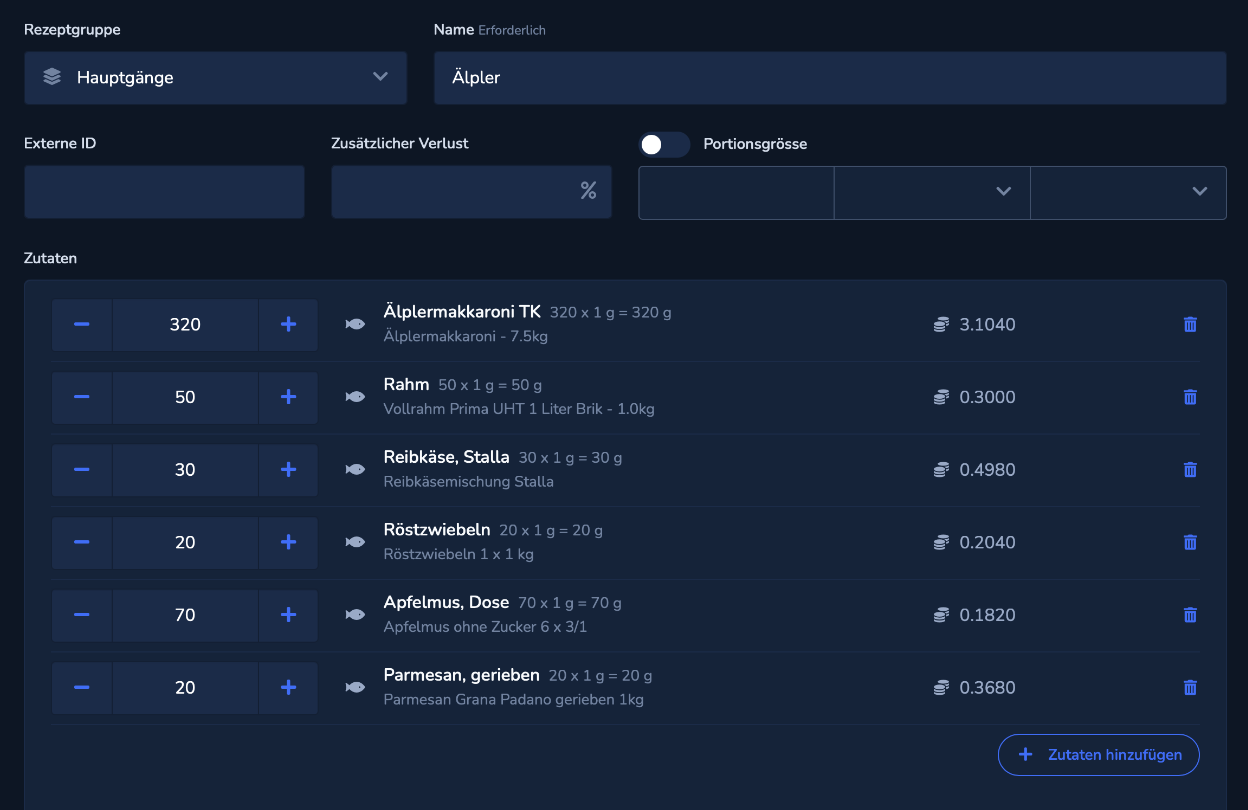Image resolution: width=1248 pixels, height=810 pixels.
Task: Click Zutaten hinzufügen button
Action: (x=1099, y=755)
